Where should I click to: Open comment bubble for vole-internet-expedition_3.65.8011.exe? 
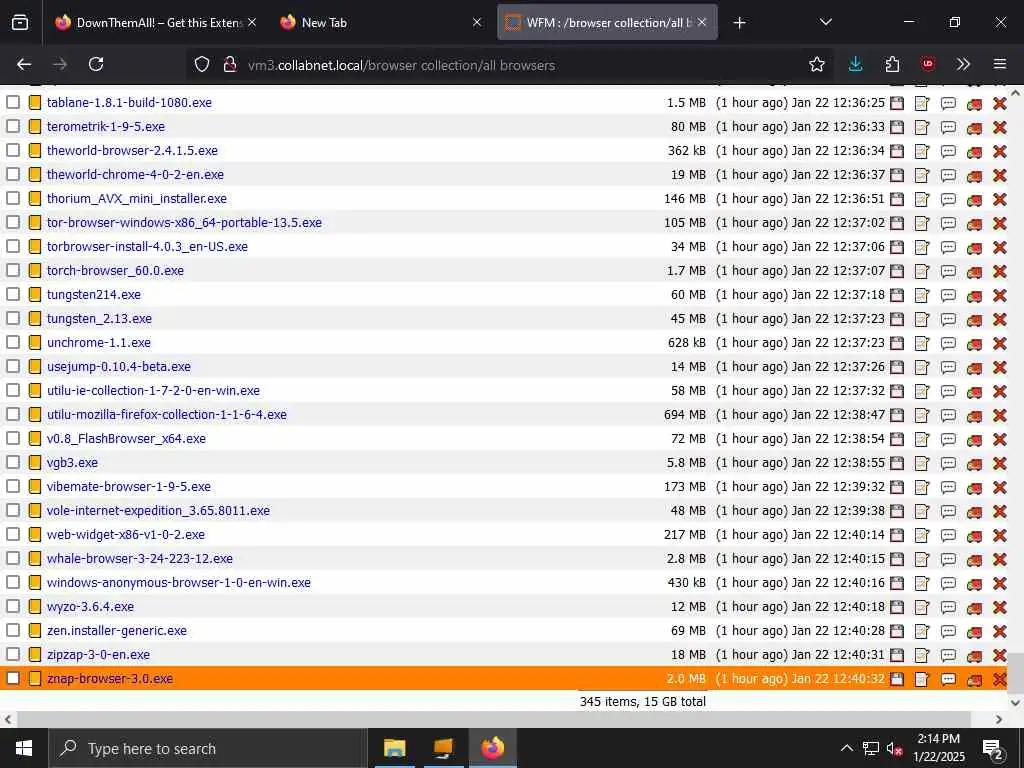pyautogui.click(x=948, y=511)
